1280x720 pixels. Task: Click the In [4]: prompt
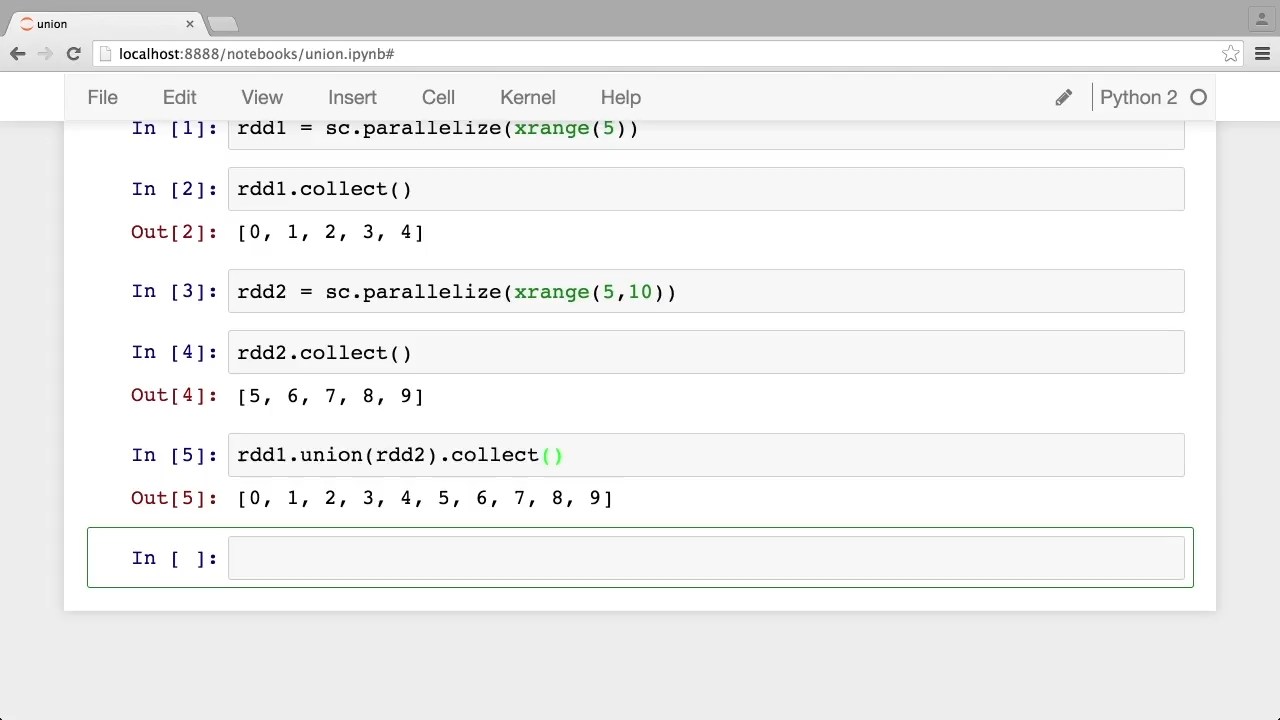tap(174, 352)
